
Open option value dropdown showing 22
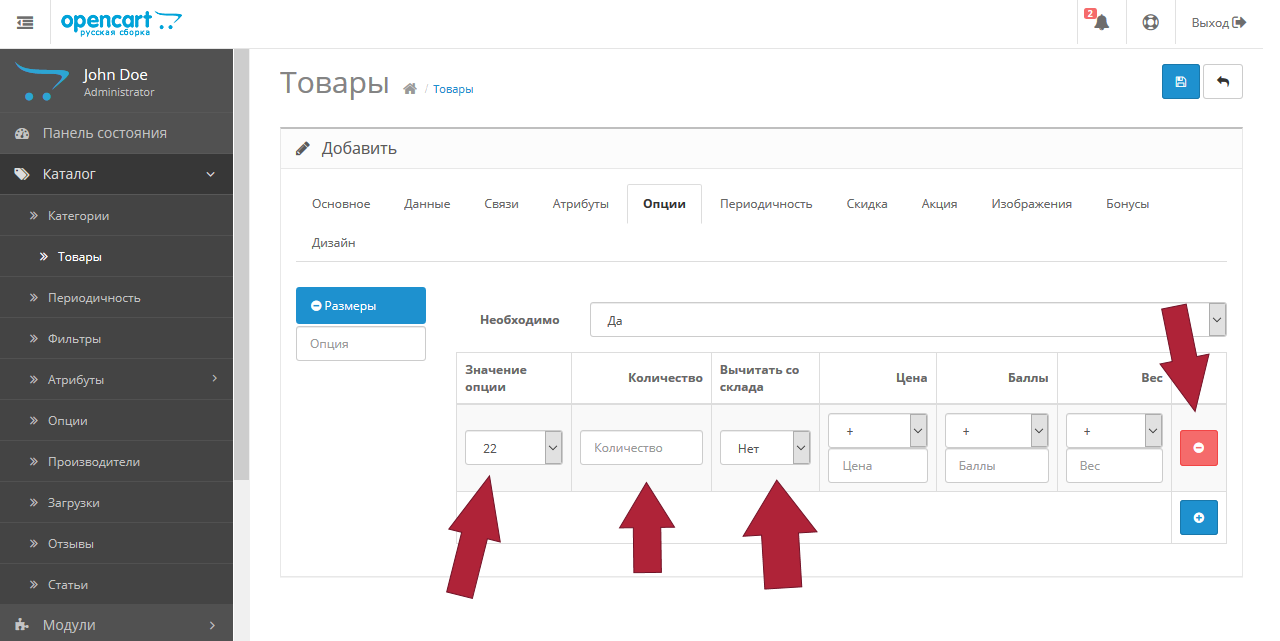click(x=514, y=448)
